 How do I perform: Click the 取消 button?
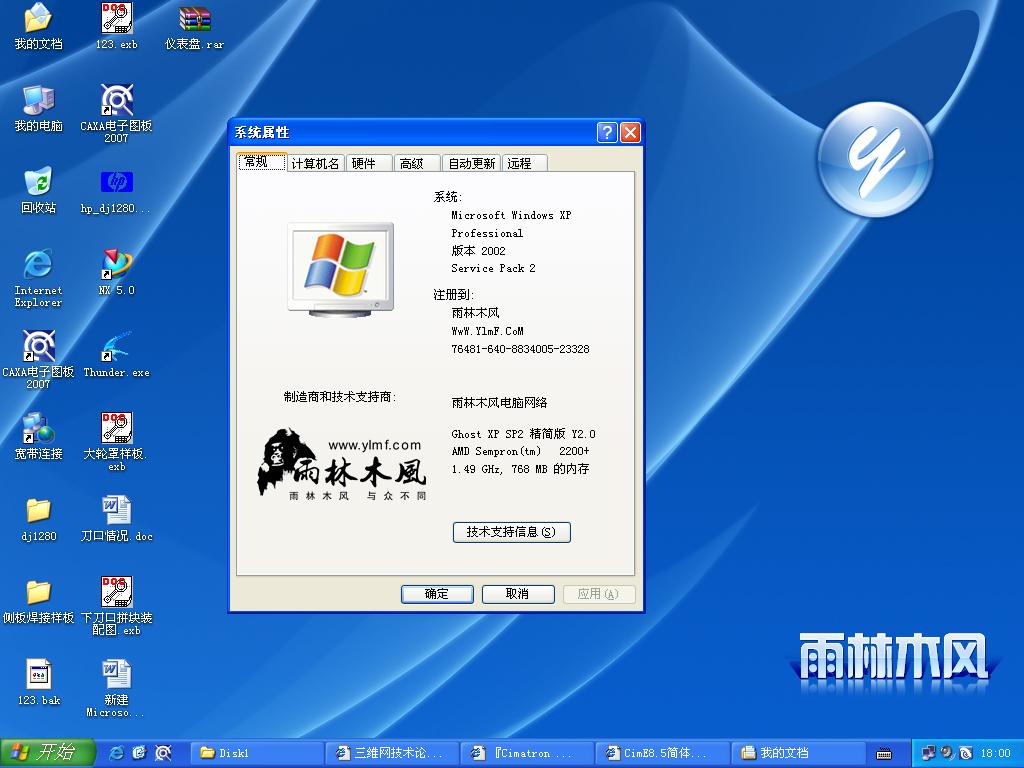(518, 594)
